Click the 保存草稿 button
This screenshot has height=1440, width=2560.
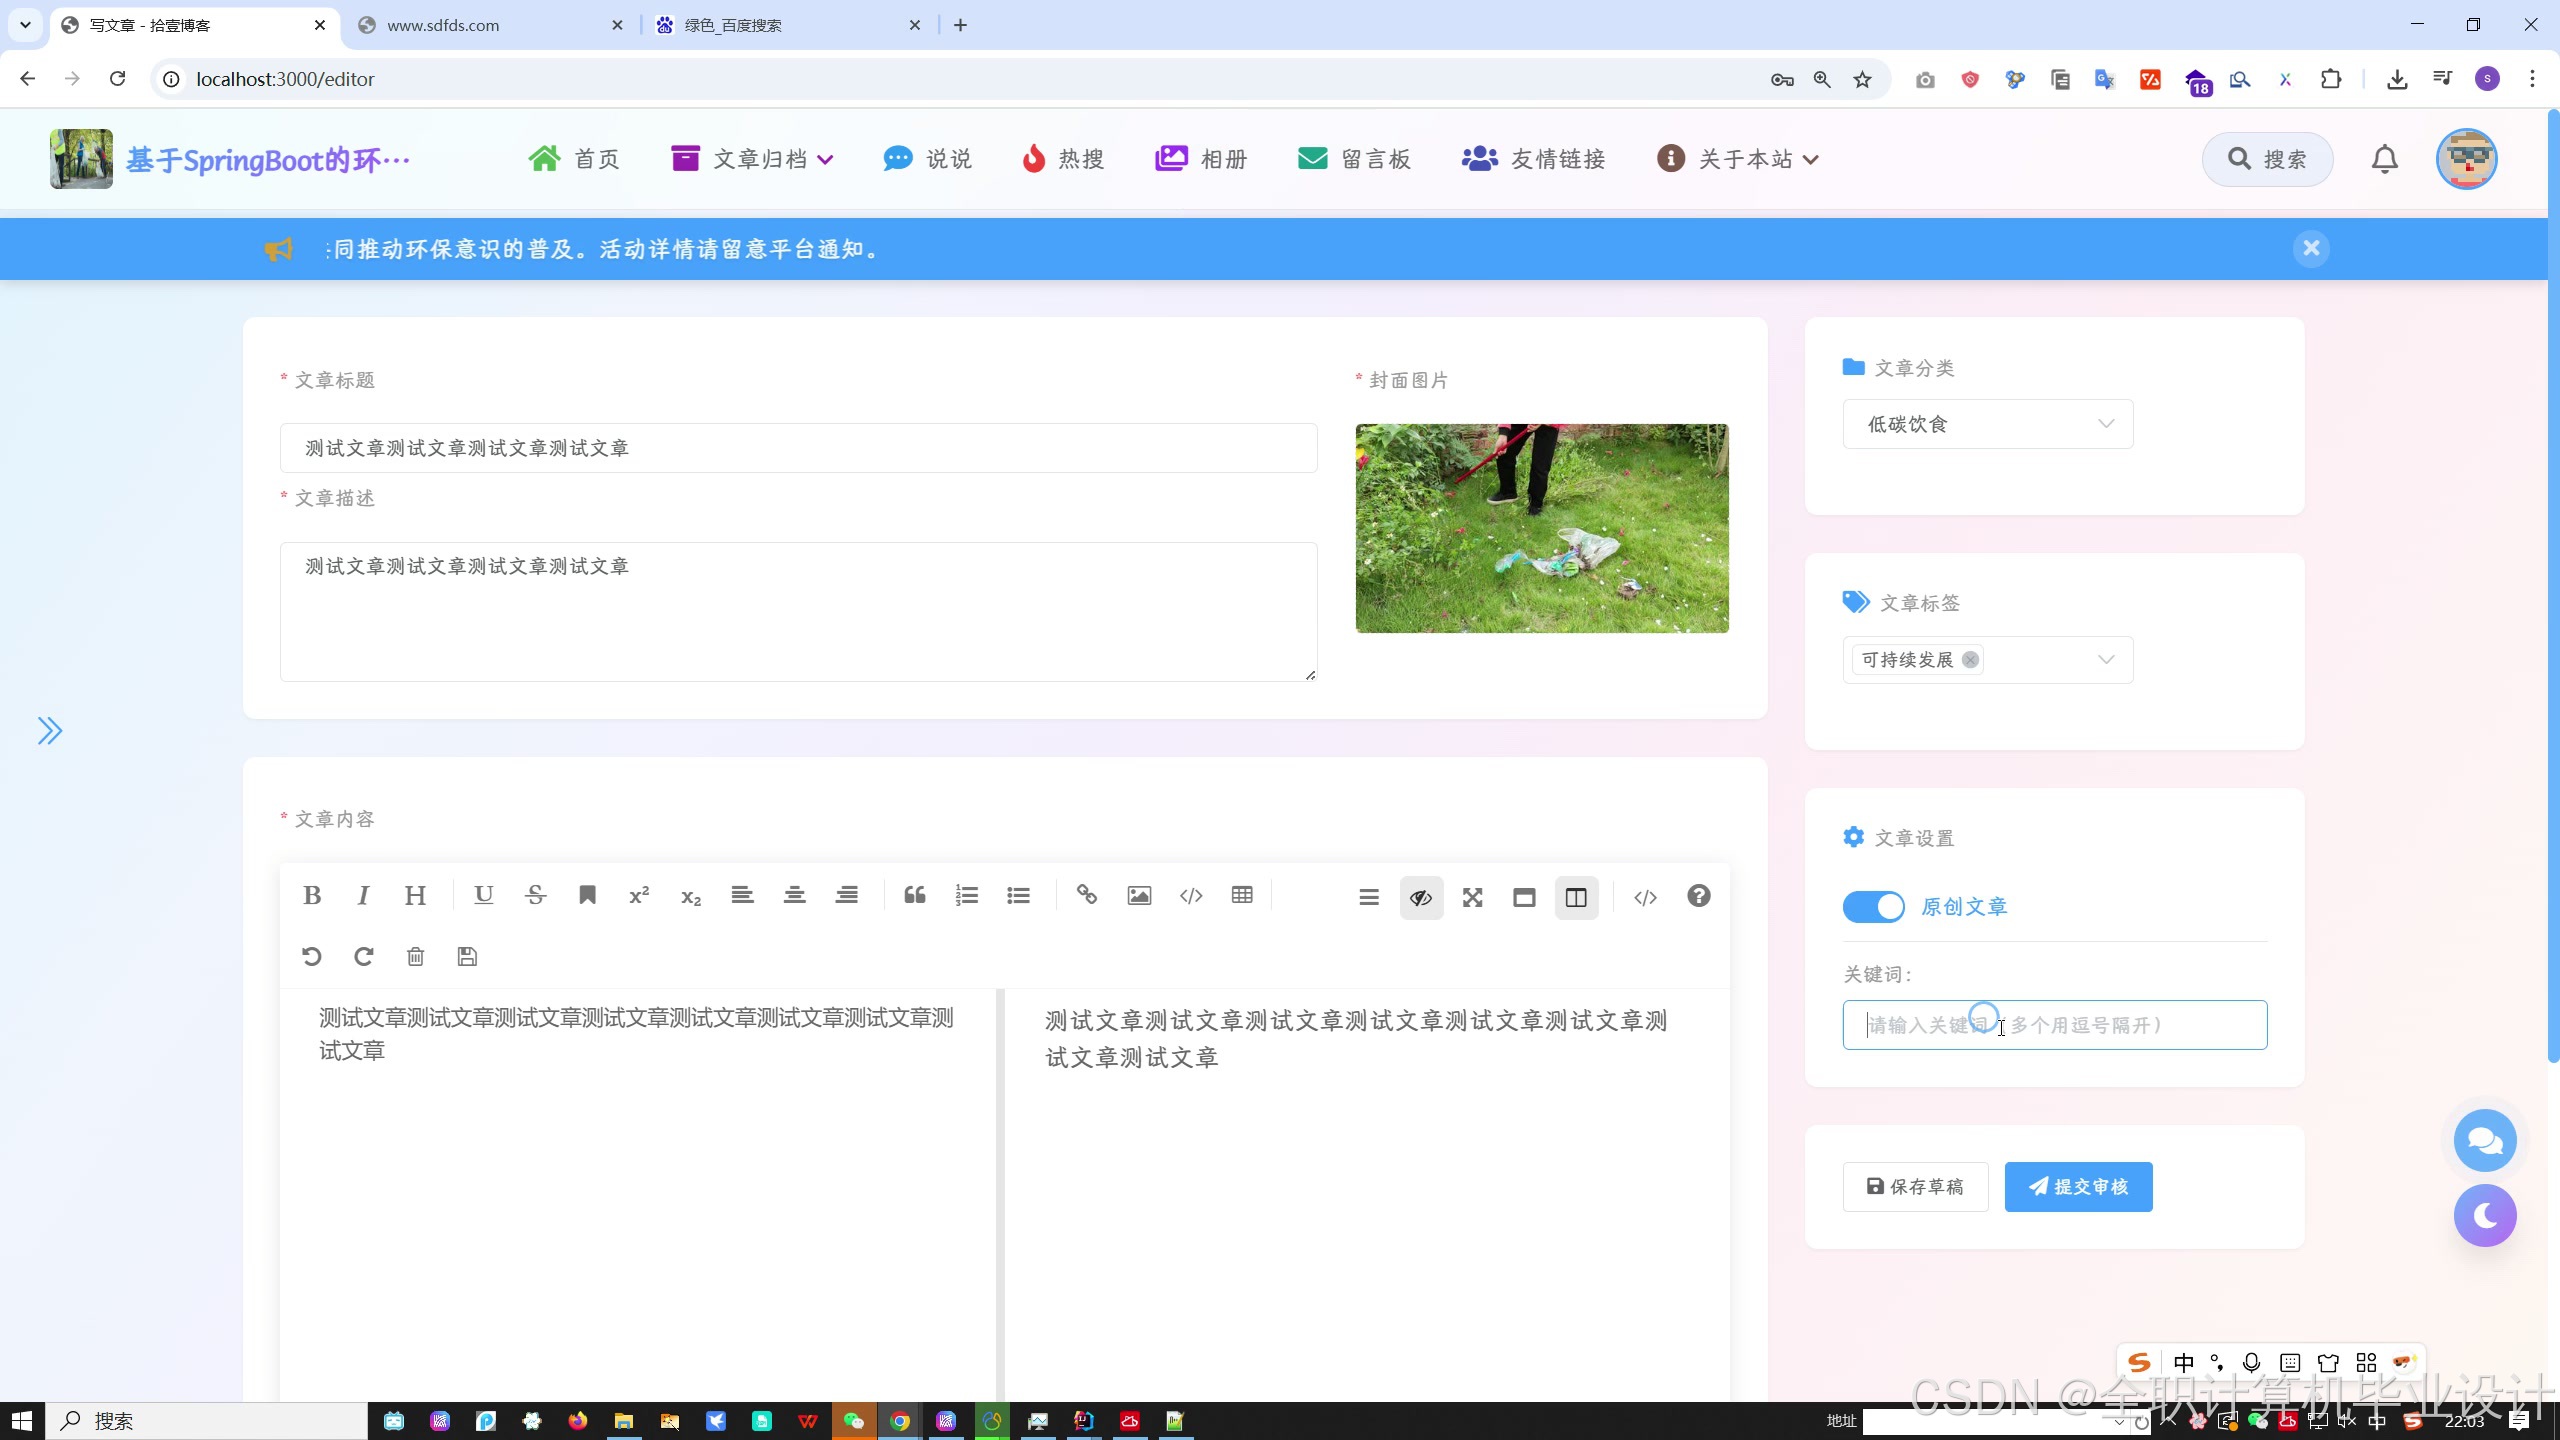(x=1915, y=1187)
